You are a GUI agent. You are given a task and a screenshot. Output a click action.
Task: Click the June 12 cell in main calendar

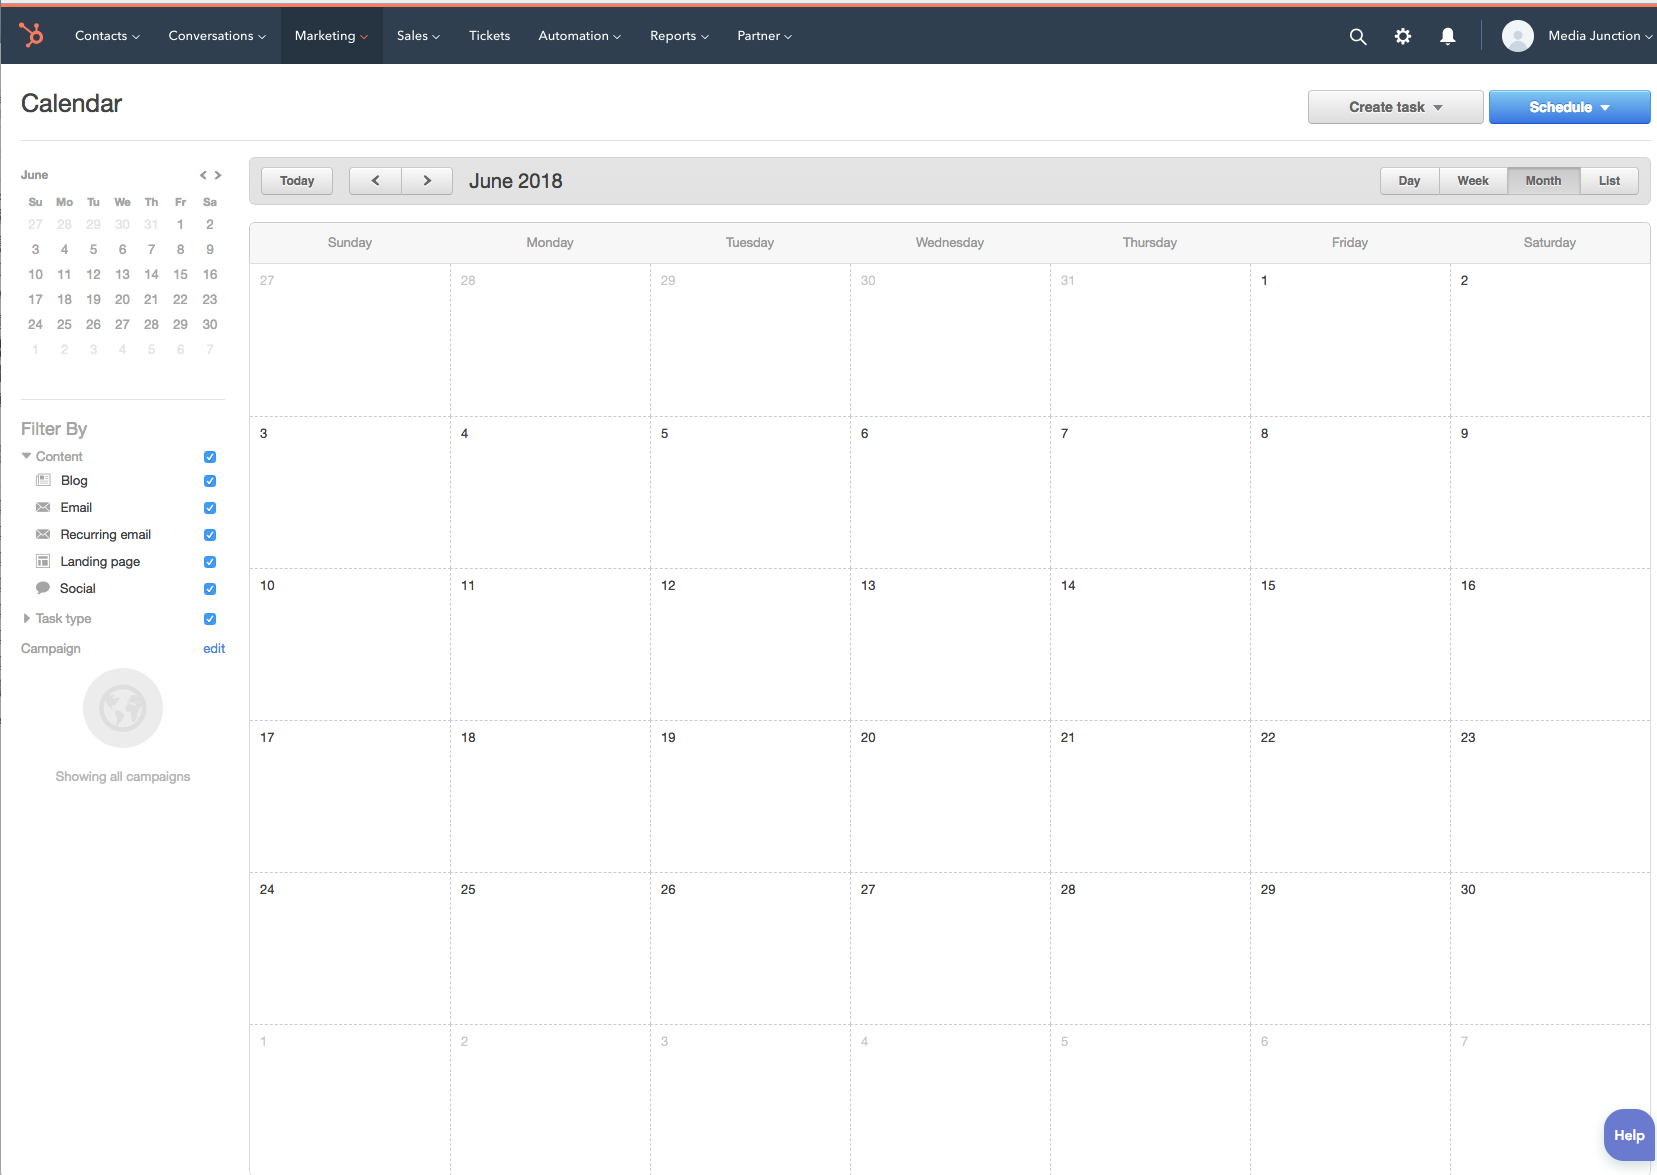click(750, 644)
